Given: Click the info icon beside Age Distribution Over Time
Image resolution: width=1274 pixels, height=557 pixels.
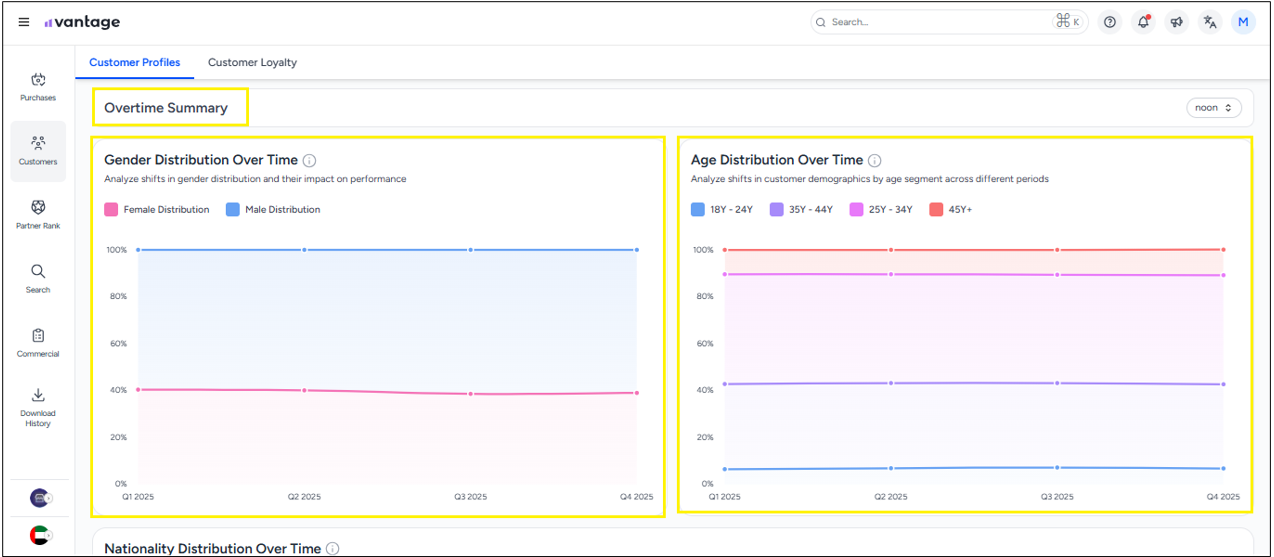Looking at the screenshot, I should click(x=875, y=160).
